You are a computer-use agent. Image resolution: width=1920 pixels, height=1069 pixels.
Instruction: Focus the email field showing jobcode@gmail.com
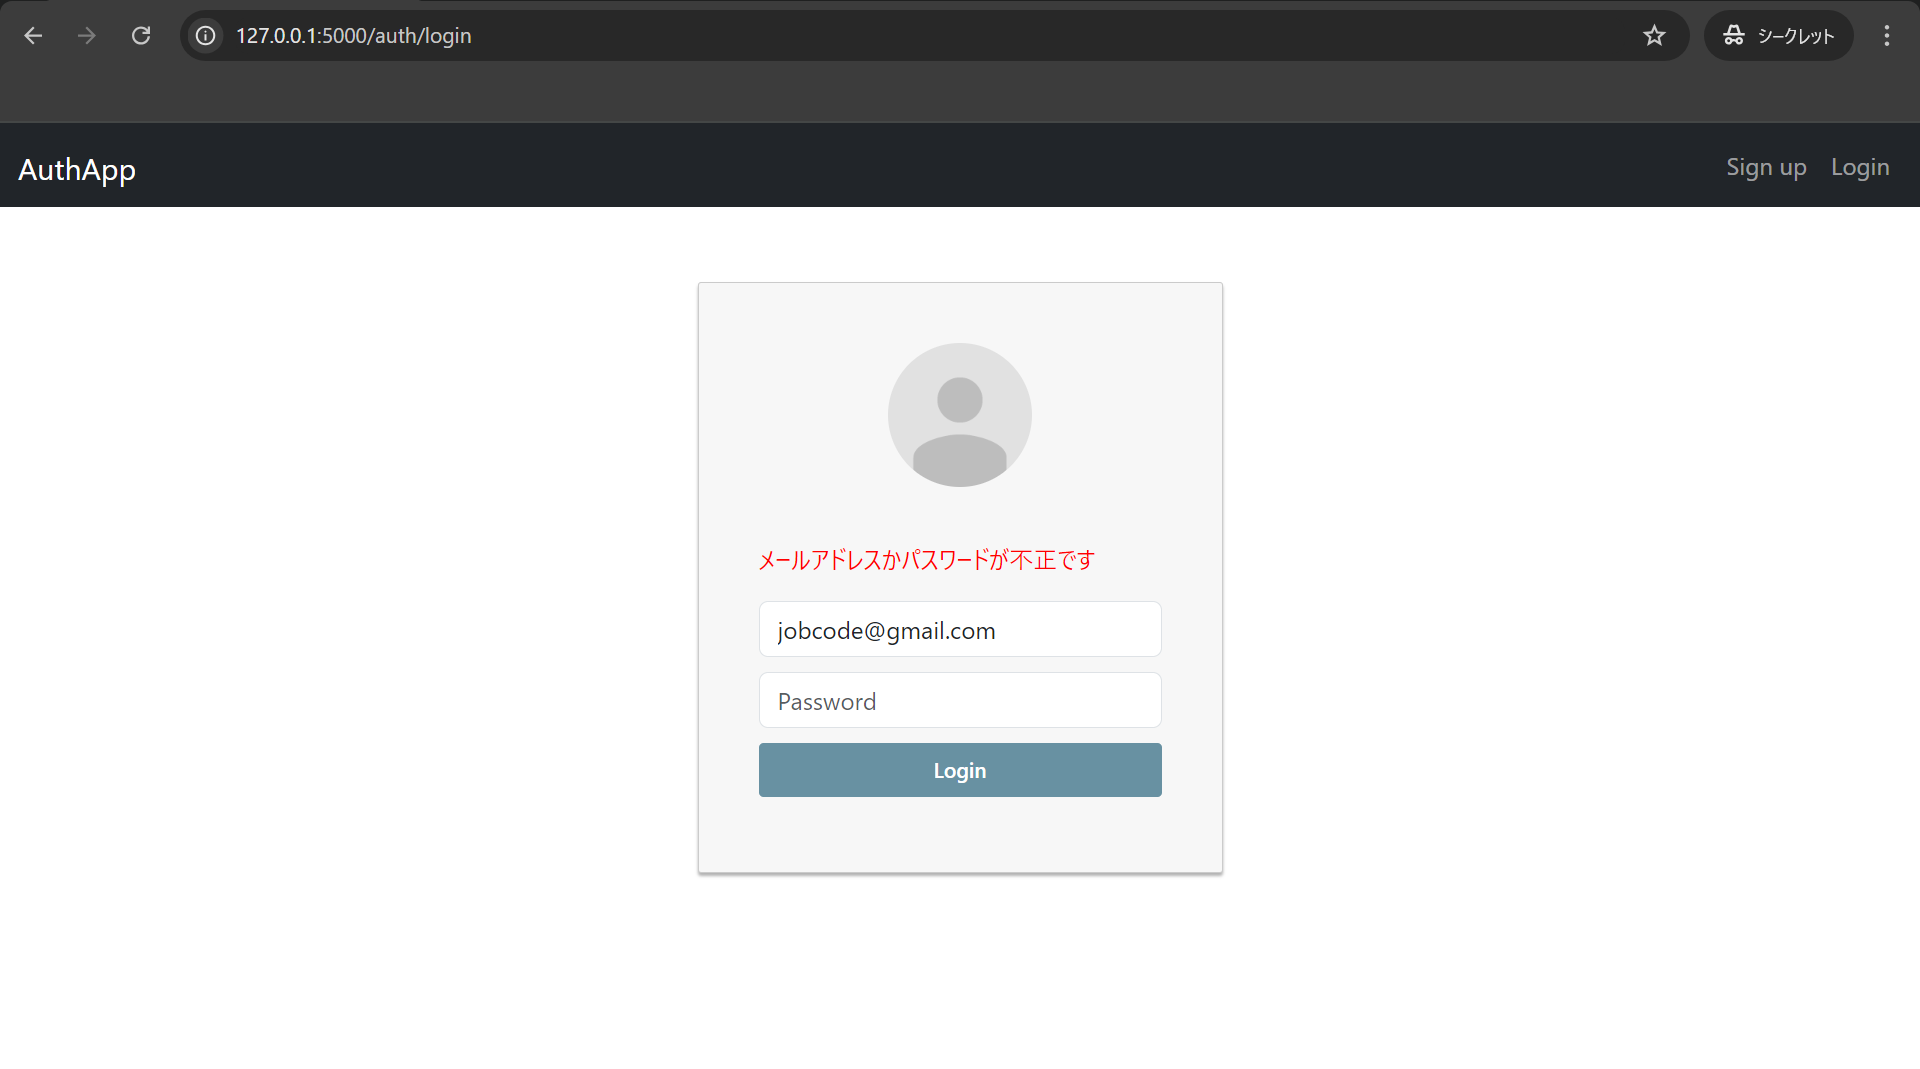(959, 629)
